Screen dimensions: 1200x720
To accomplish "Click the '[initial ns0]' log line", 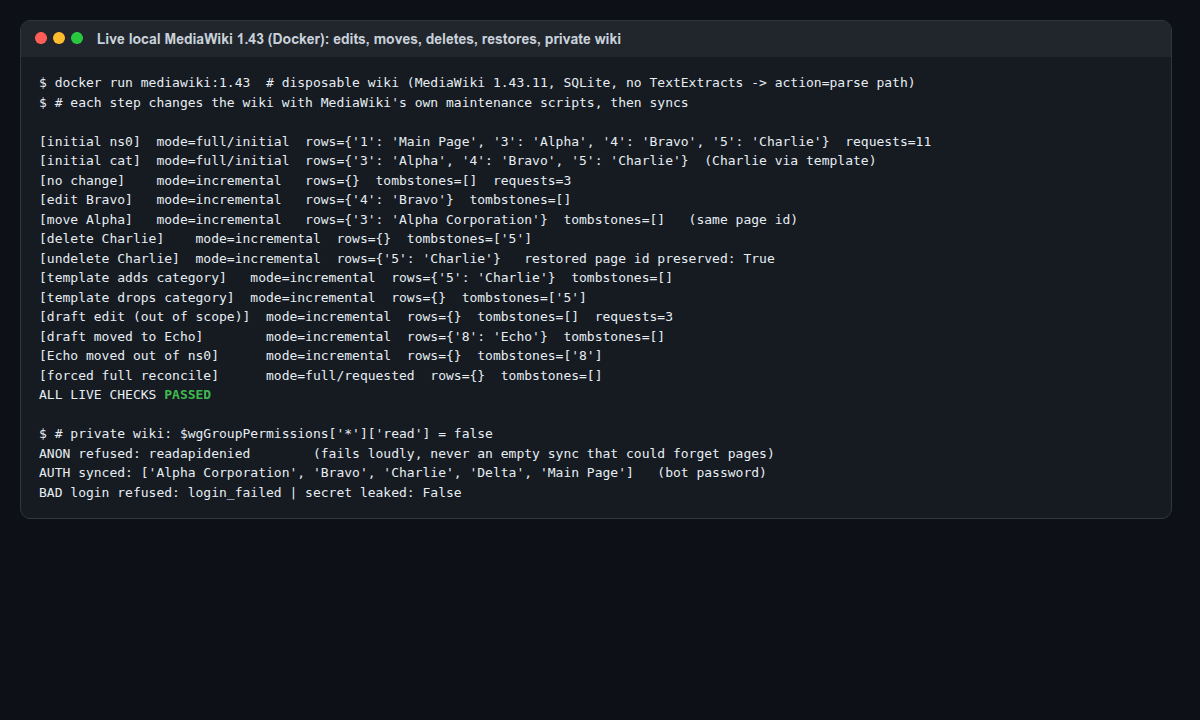I will click(x=485, y=142).
